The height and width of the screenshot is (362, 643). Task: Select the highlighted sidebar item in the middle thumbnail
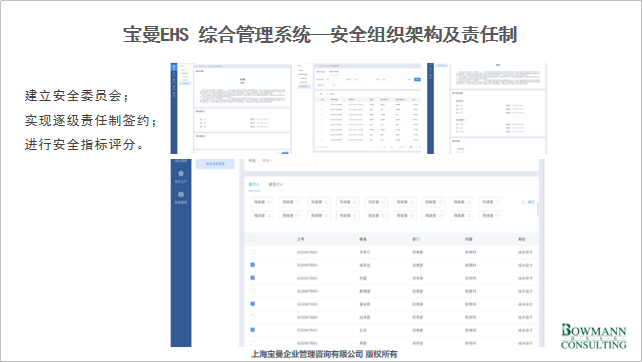point(304,87)
